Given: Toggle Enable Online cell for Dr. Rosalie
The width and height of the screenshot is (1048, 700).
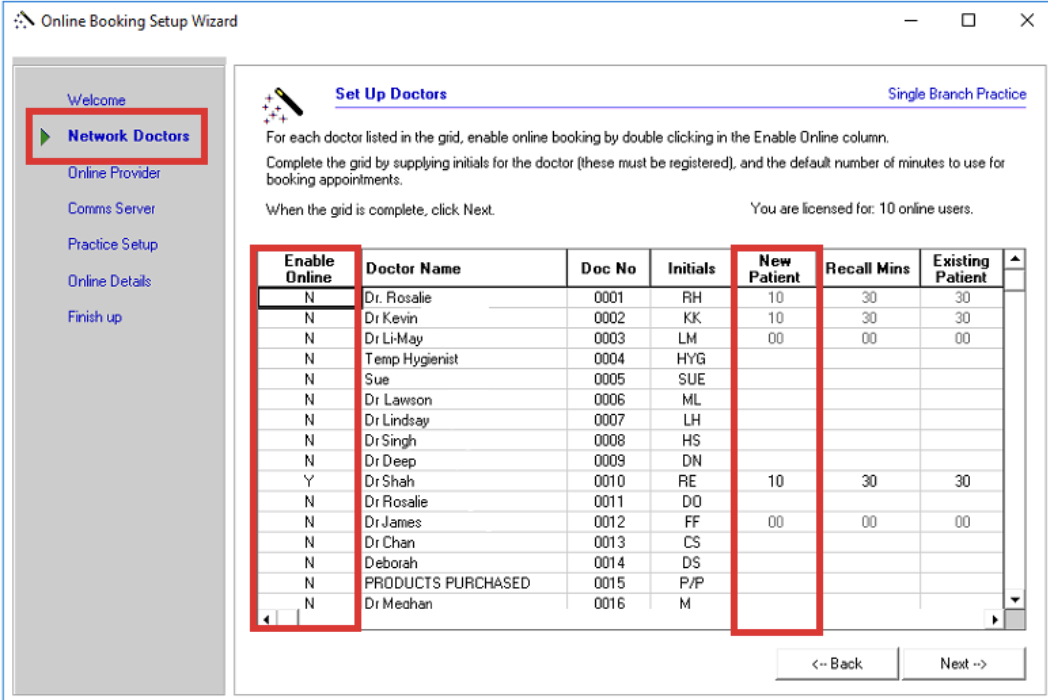Looking at the screenshot, I should click(309, 298).
